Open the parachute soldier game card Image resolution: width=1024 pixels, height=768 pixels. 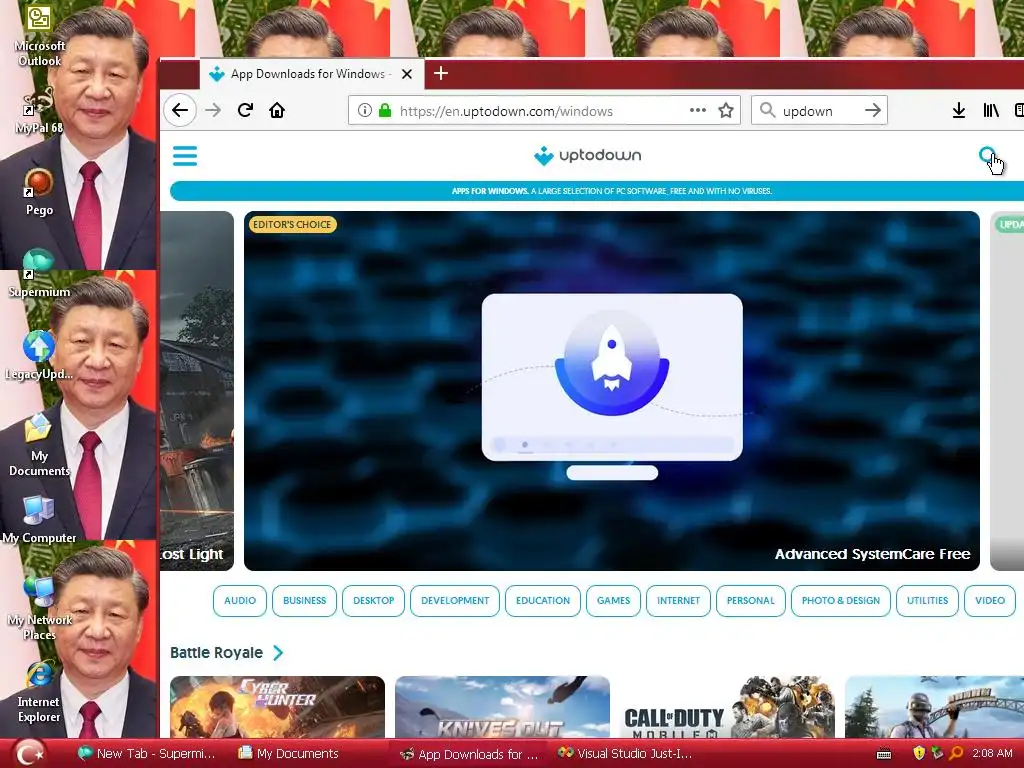[x=934, y=707]
